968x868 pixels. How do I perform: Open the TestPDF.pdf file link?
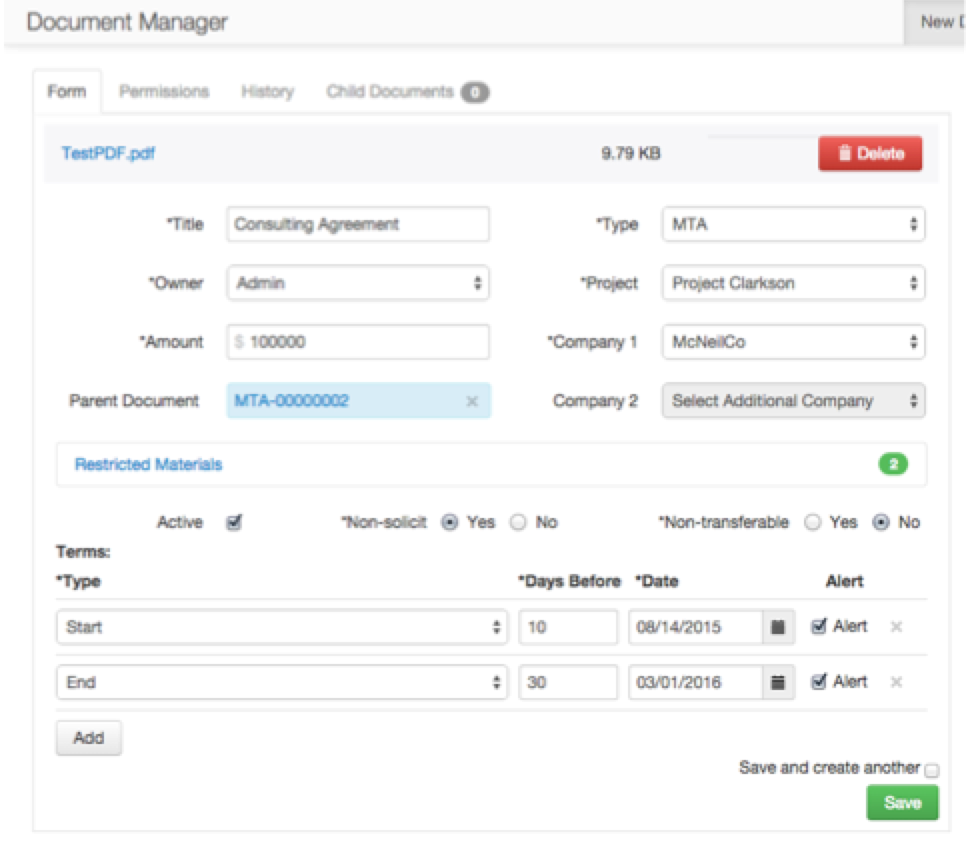click(109, 153)
